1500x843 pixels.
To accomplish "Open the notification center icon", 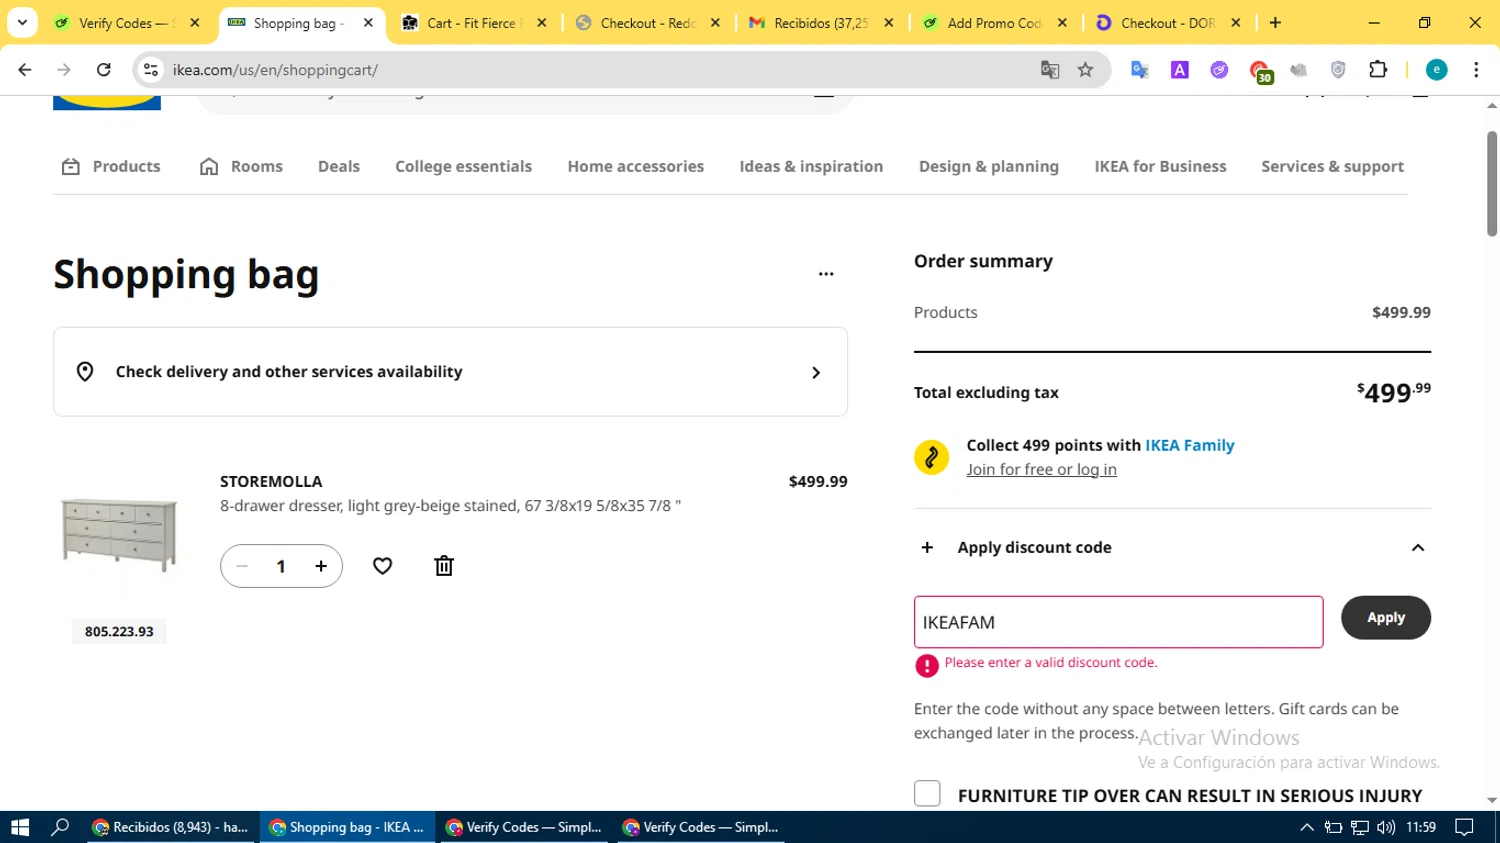I will (1464, 827).
